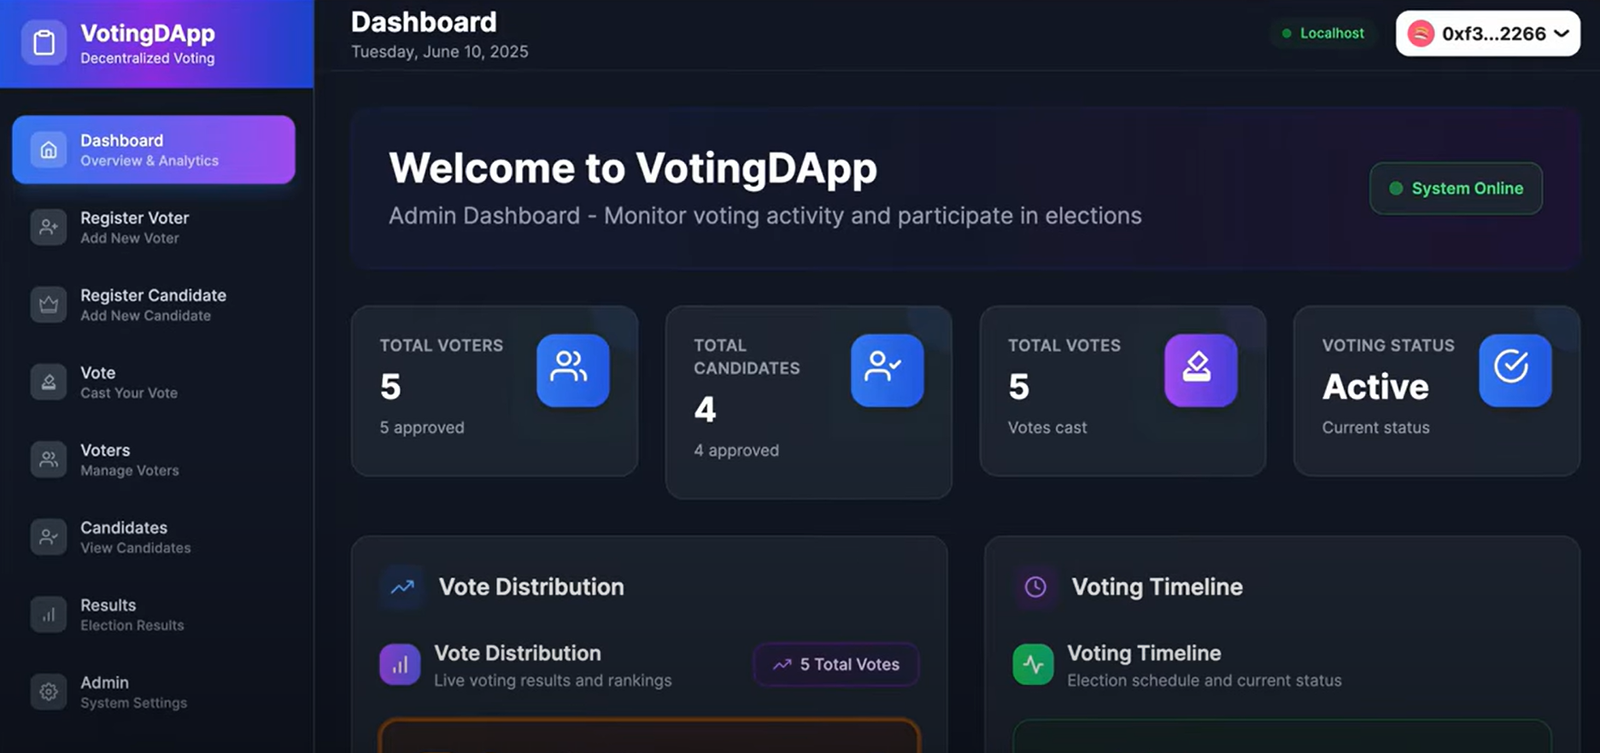The width and height of the screenshot is (1600, 753).
Task: Click the VotingDApp clipboard logo icon
Action: [44, 43]
